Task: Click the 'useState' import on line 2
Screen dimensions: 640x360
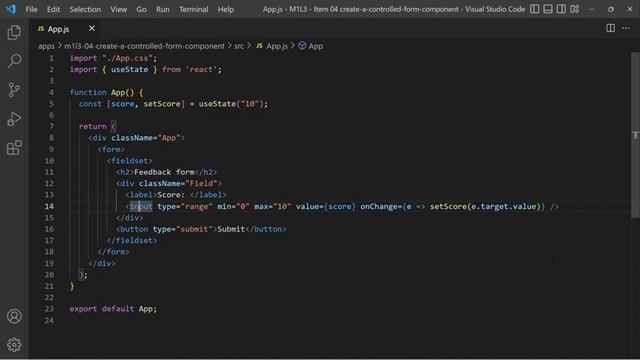Action: pos(129,69)
